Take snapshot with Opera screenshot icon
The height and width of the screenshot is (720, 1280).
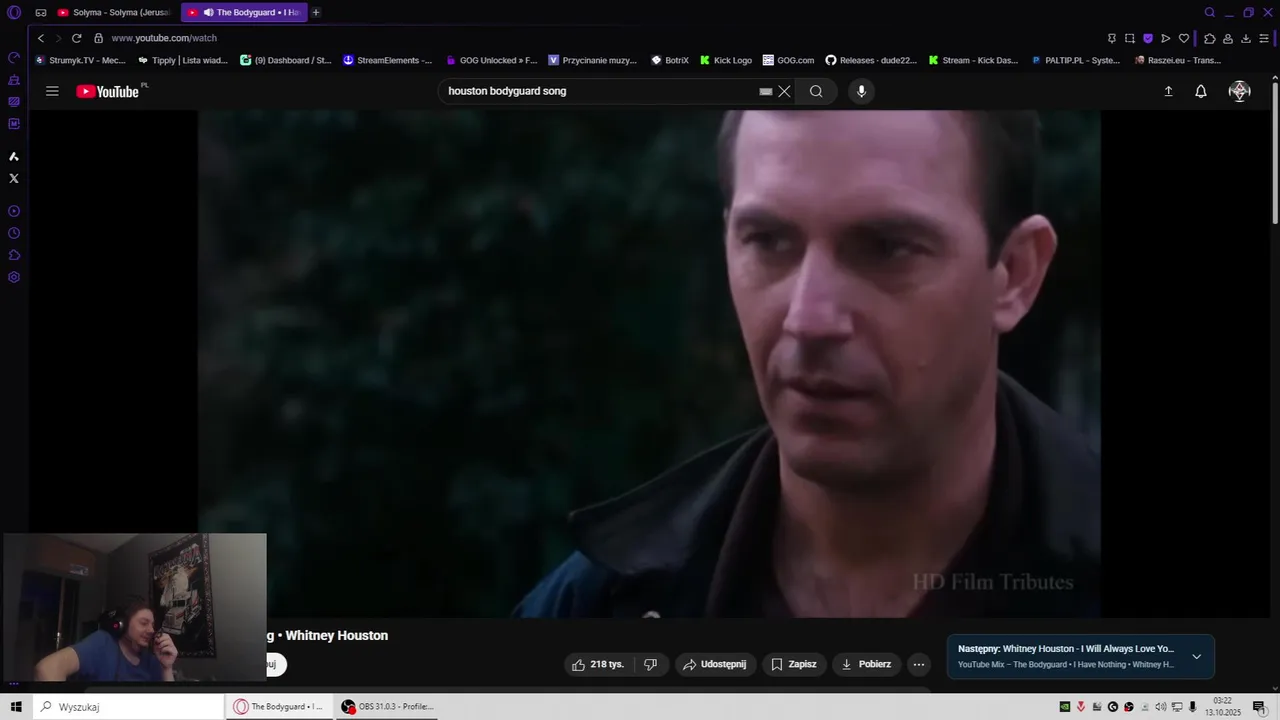point(1130,38)
